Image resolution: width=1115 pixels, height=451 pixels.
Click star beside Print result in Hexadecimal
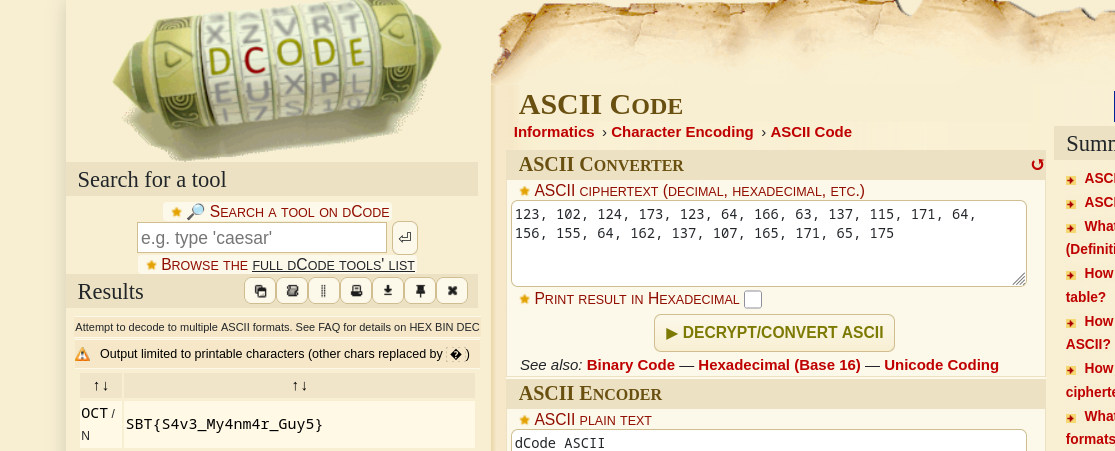coord(525,299)
